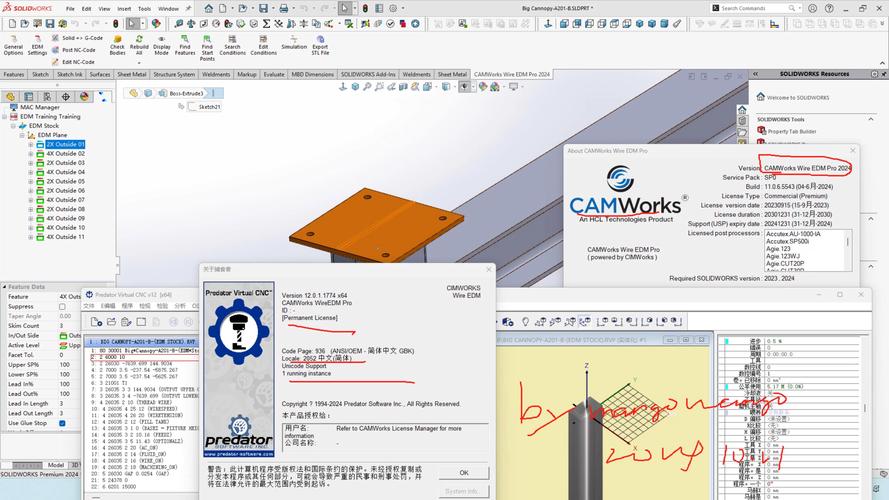Open the Insert menu

[x=124, y=9]
